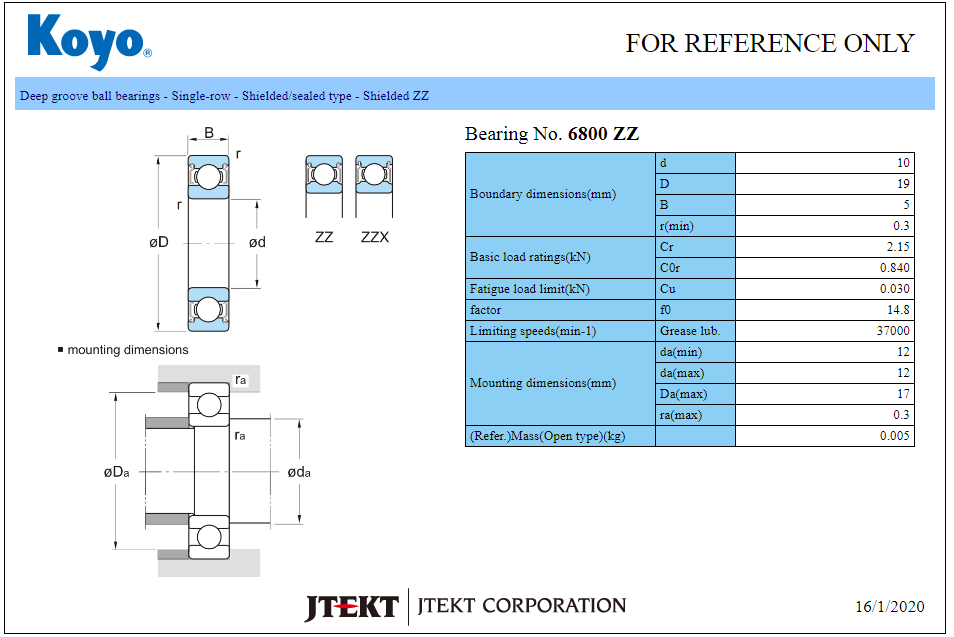This screenshot has height=637, width=954.
Task: Click the Fatigue load limit(kN) cell
Action: [530, 289]
